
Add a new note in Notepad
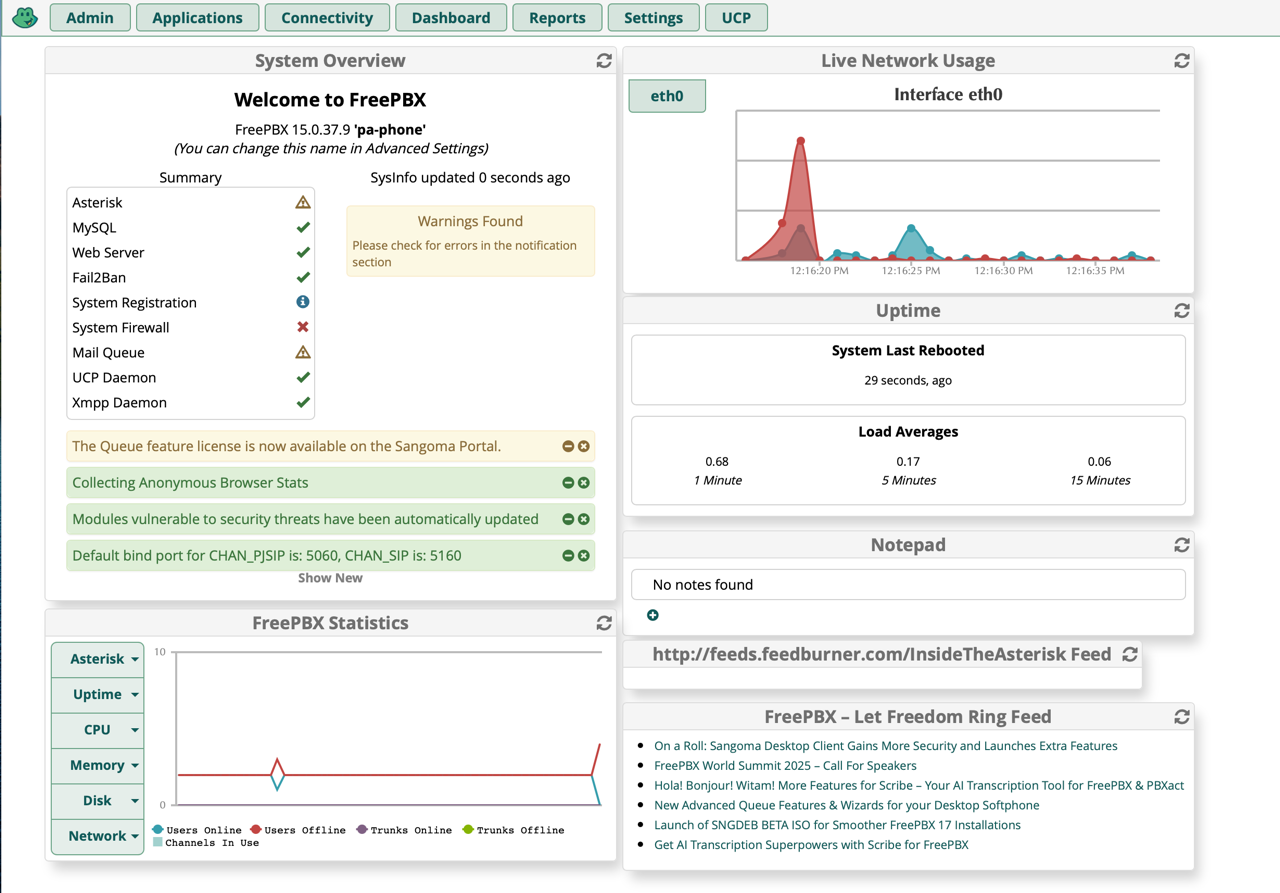click(653, 615)
